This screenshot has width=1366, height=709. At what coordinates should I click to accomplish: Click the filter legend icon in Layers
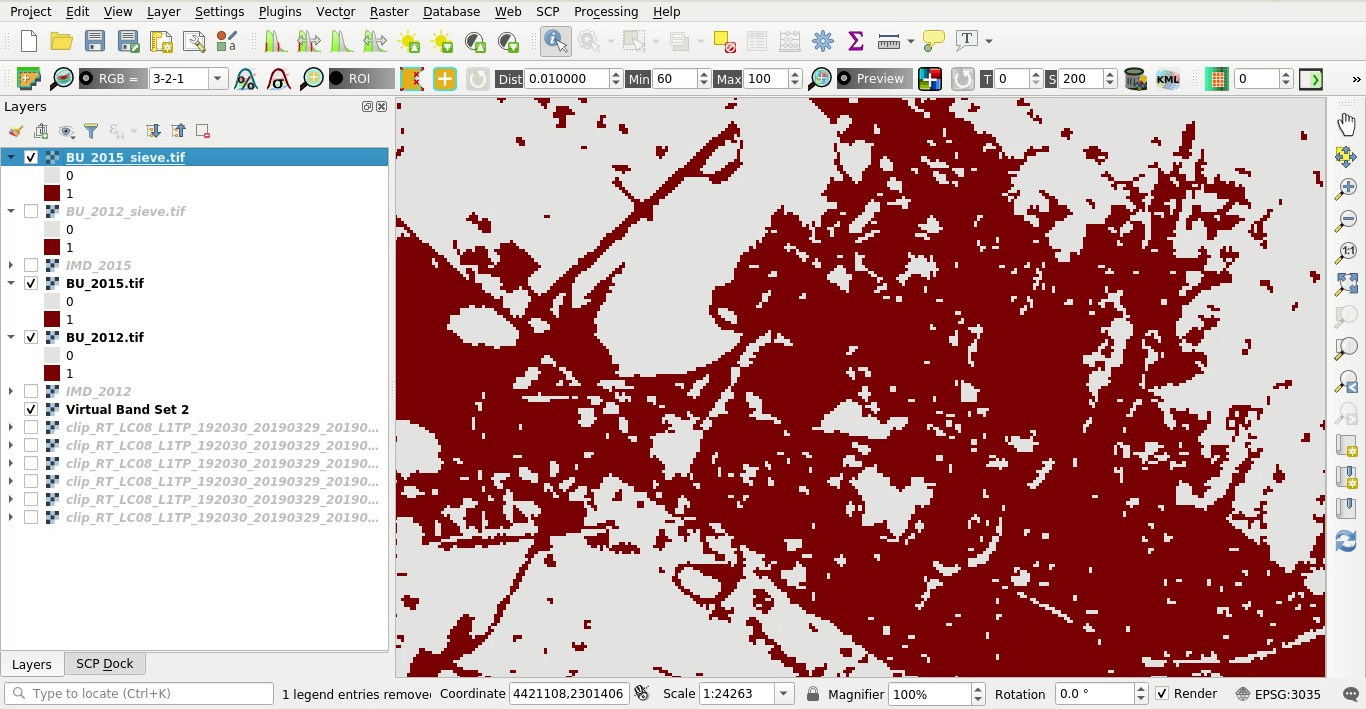(x=91, y=131)
